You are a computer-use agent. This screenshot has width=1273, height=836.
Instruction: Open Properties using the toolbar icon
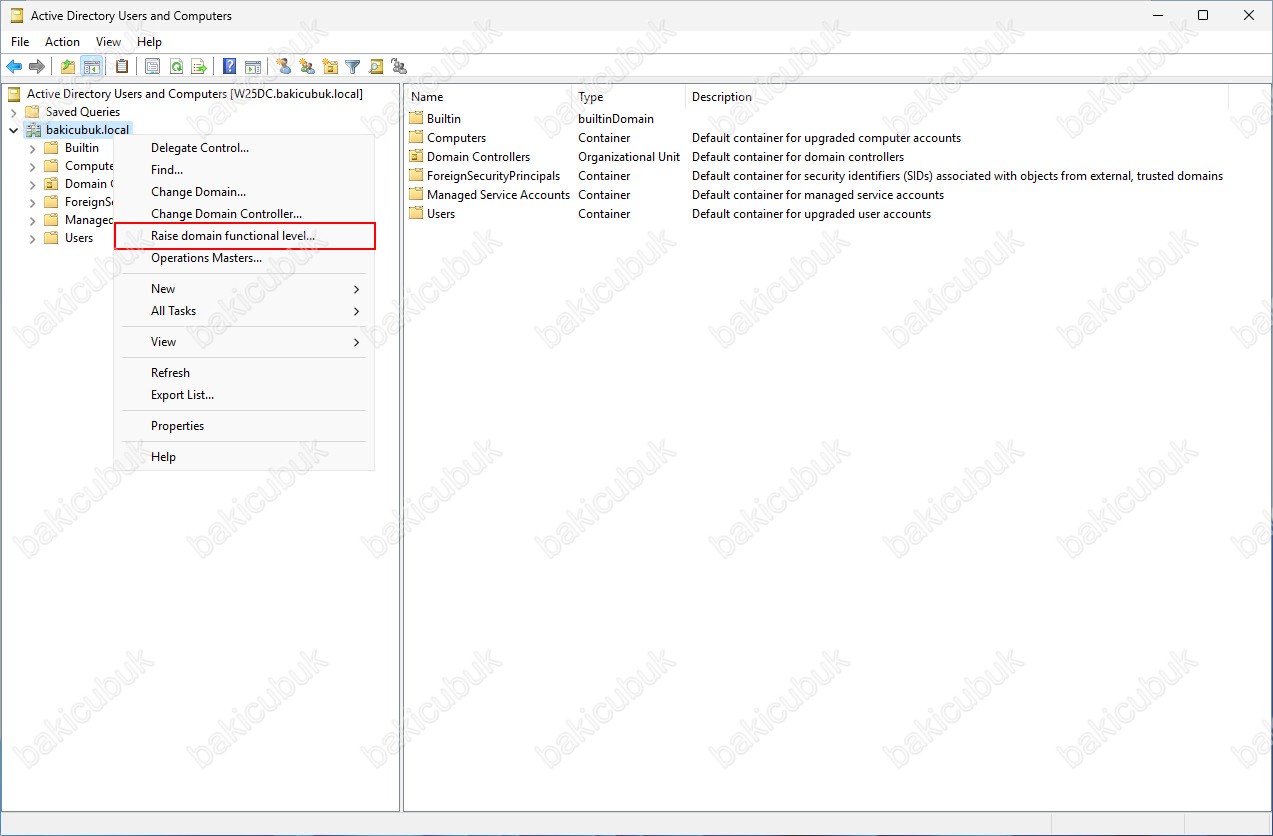[153, 67]
